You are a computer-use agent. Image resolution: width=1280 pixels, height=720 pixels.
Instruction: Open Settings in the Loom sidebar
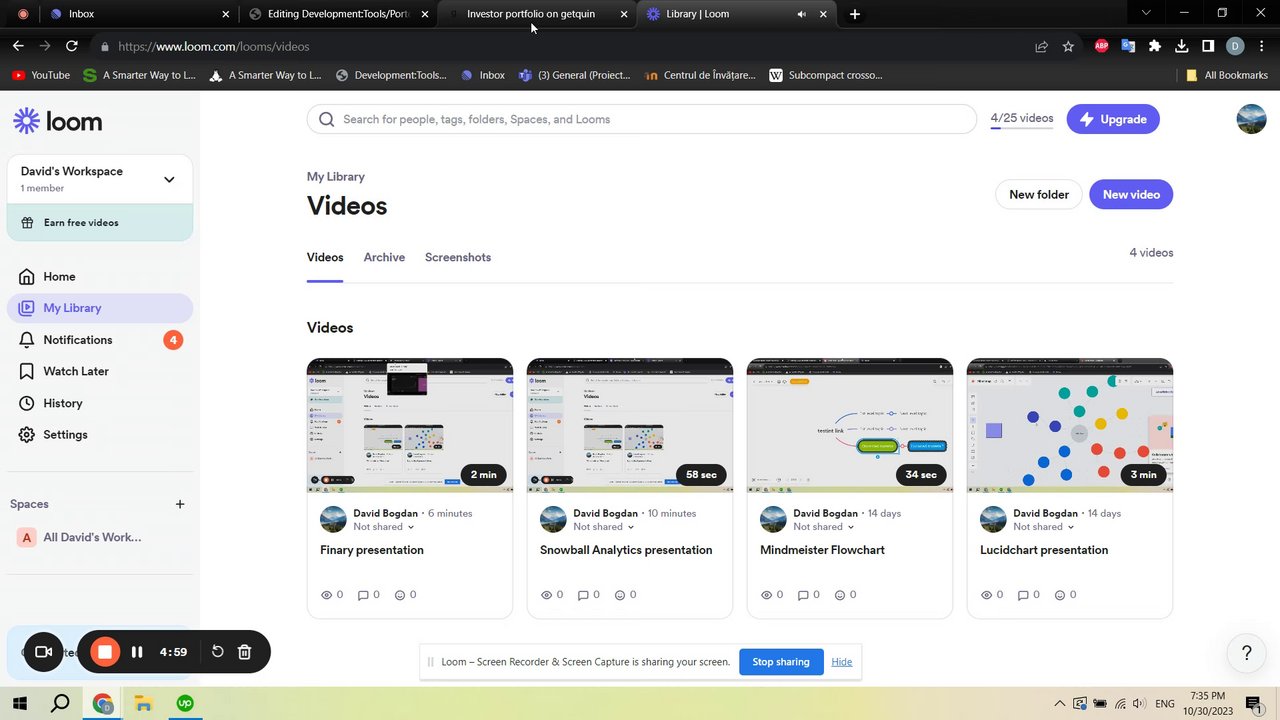click(65, 435)
